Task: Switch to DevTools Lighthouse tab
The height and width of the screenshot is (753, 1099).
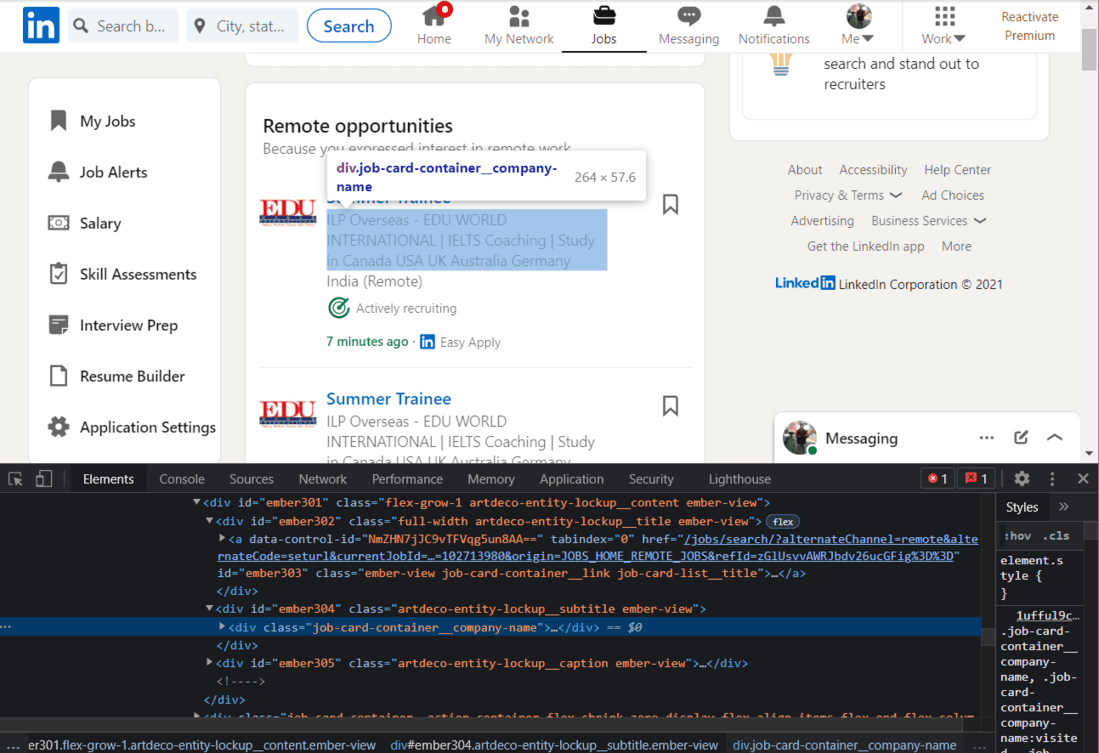Action: click(739, 479)
